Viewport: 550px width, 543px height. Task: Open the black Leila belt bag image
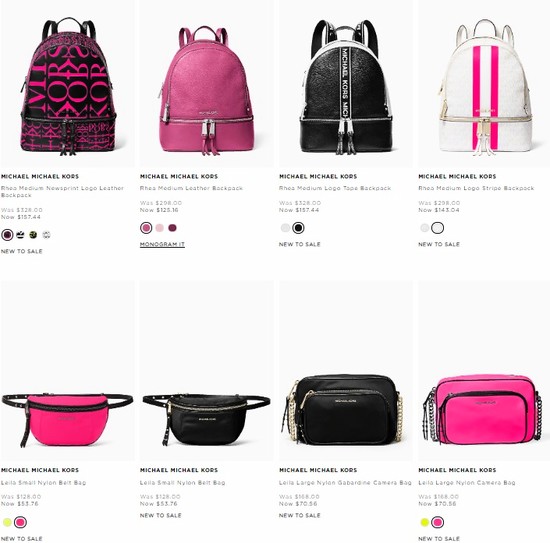click(206, 420)
